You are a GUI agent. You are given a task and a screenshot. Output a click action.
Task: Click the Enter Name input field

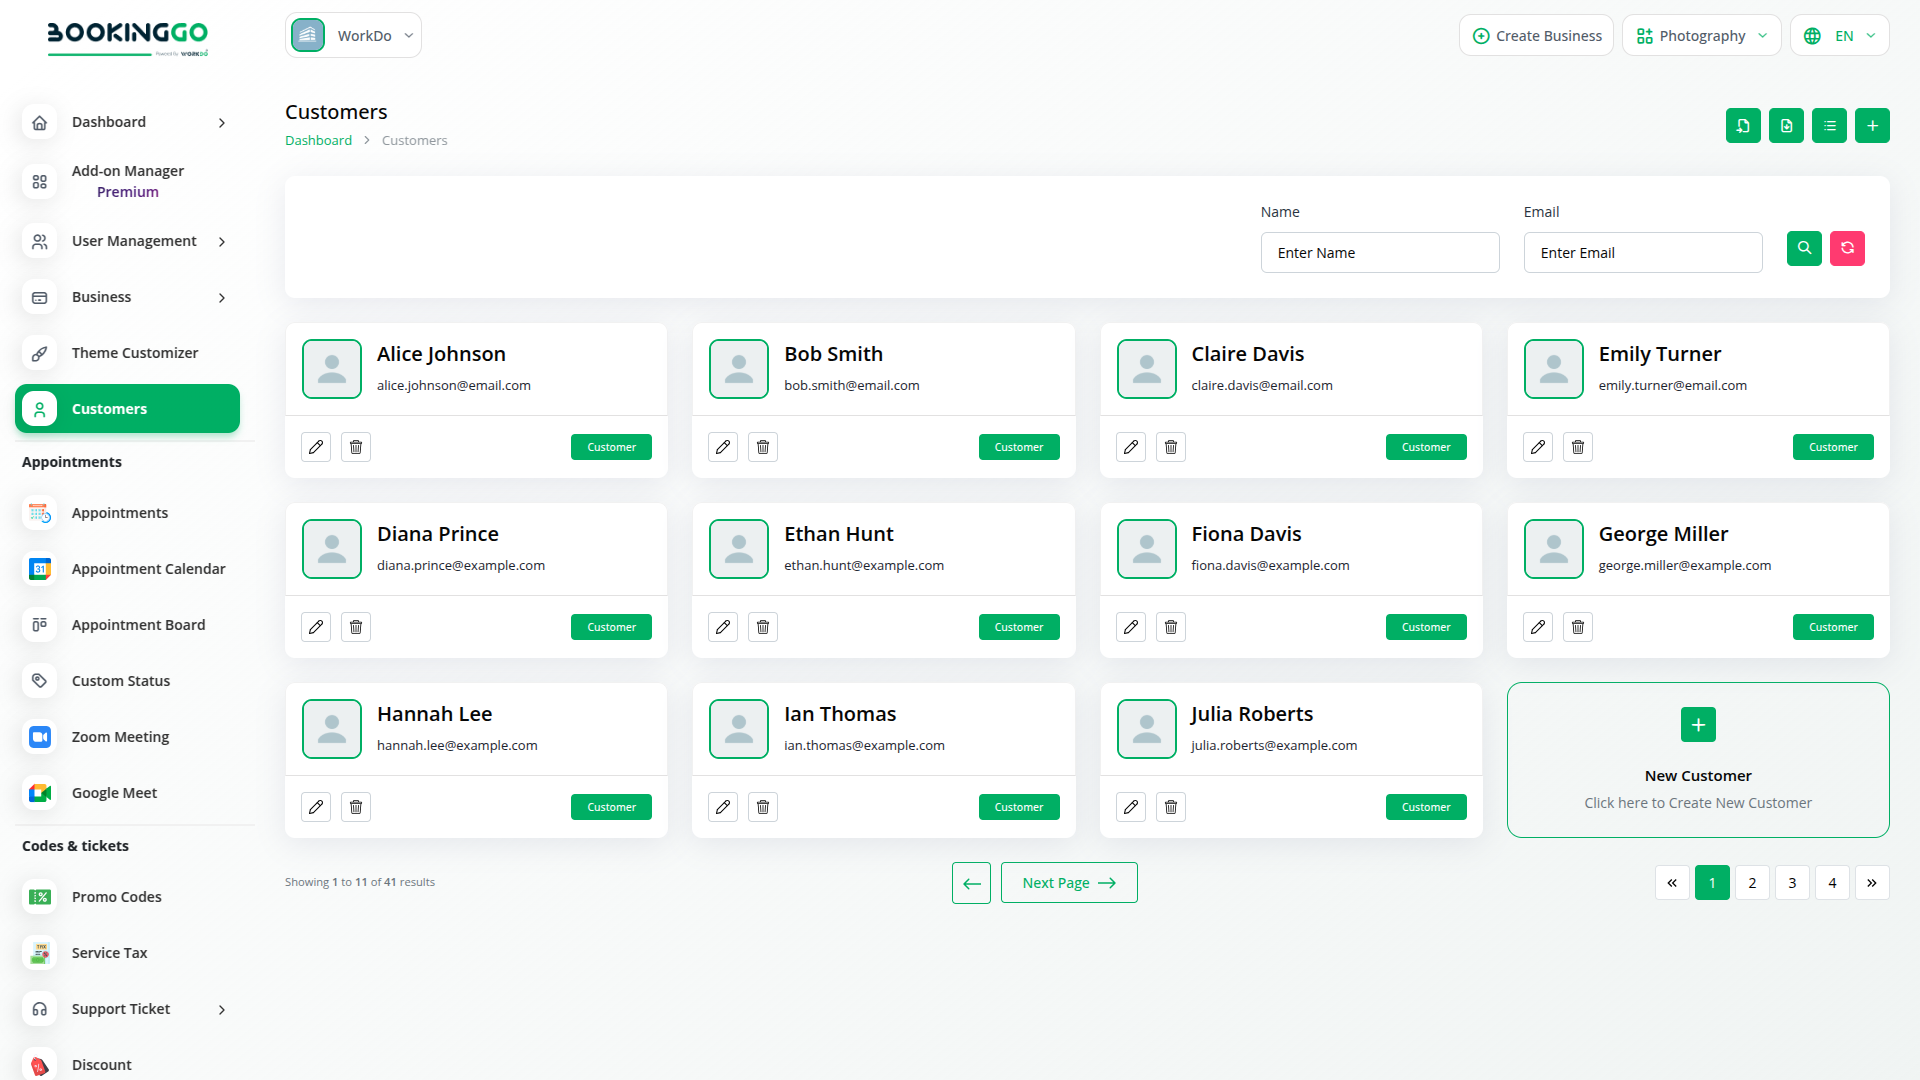click(x=1379, y=253)
